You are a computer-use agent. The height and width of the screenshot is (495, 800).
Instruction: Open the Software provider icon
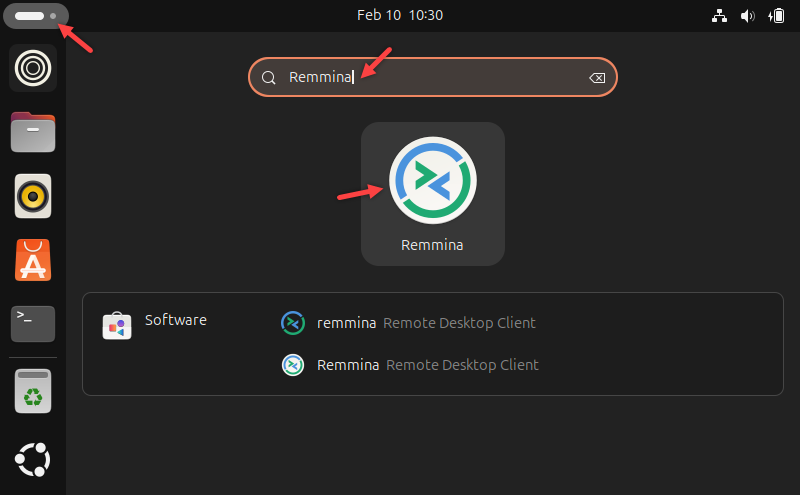click(x=117, y=325)
